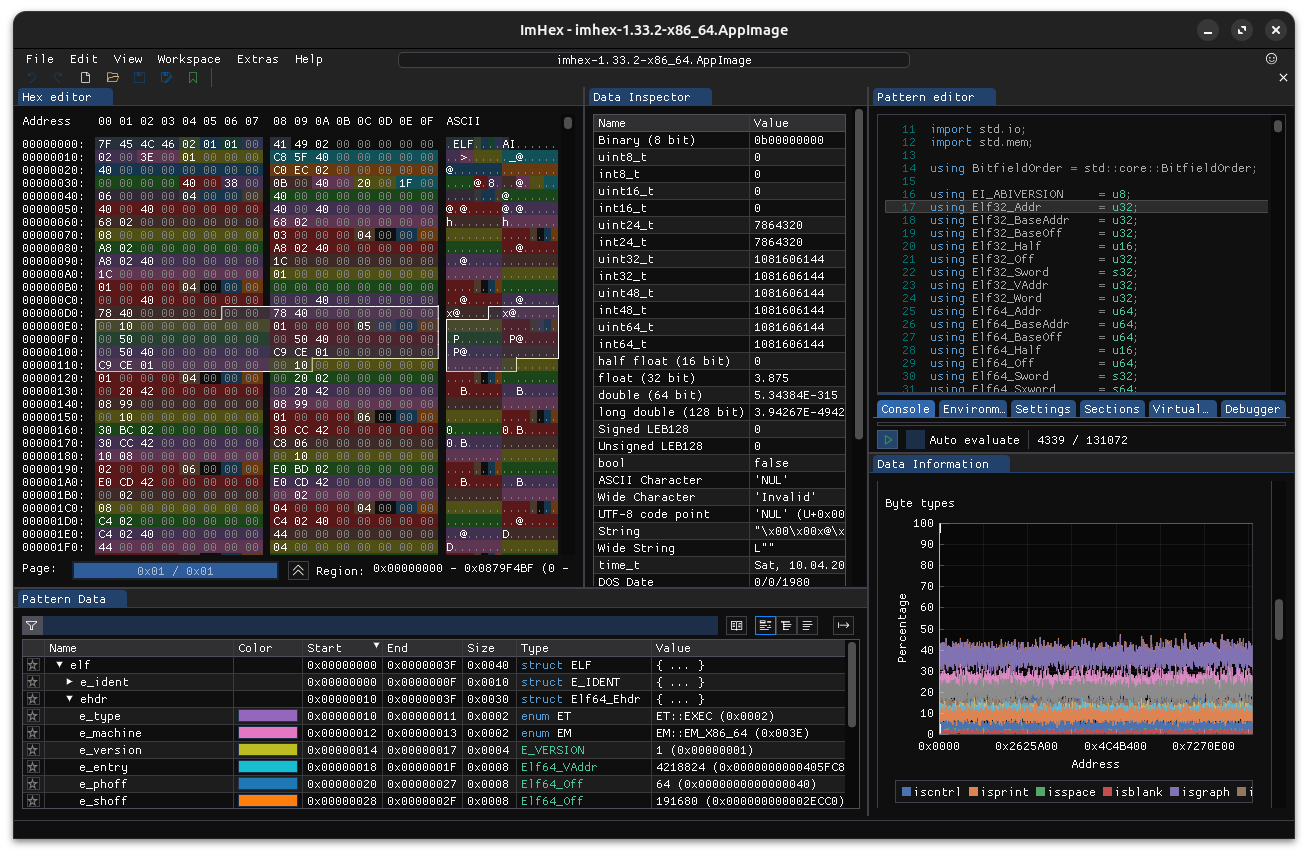Viewport: 1308px width, 855px height.
Task: Click the Save floppy disk icon
Action: pos(139,77)
